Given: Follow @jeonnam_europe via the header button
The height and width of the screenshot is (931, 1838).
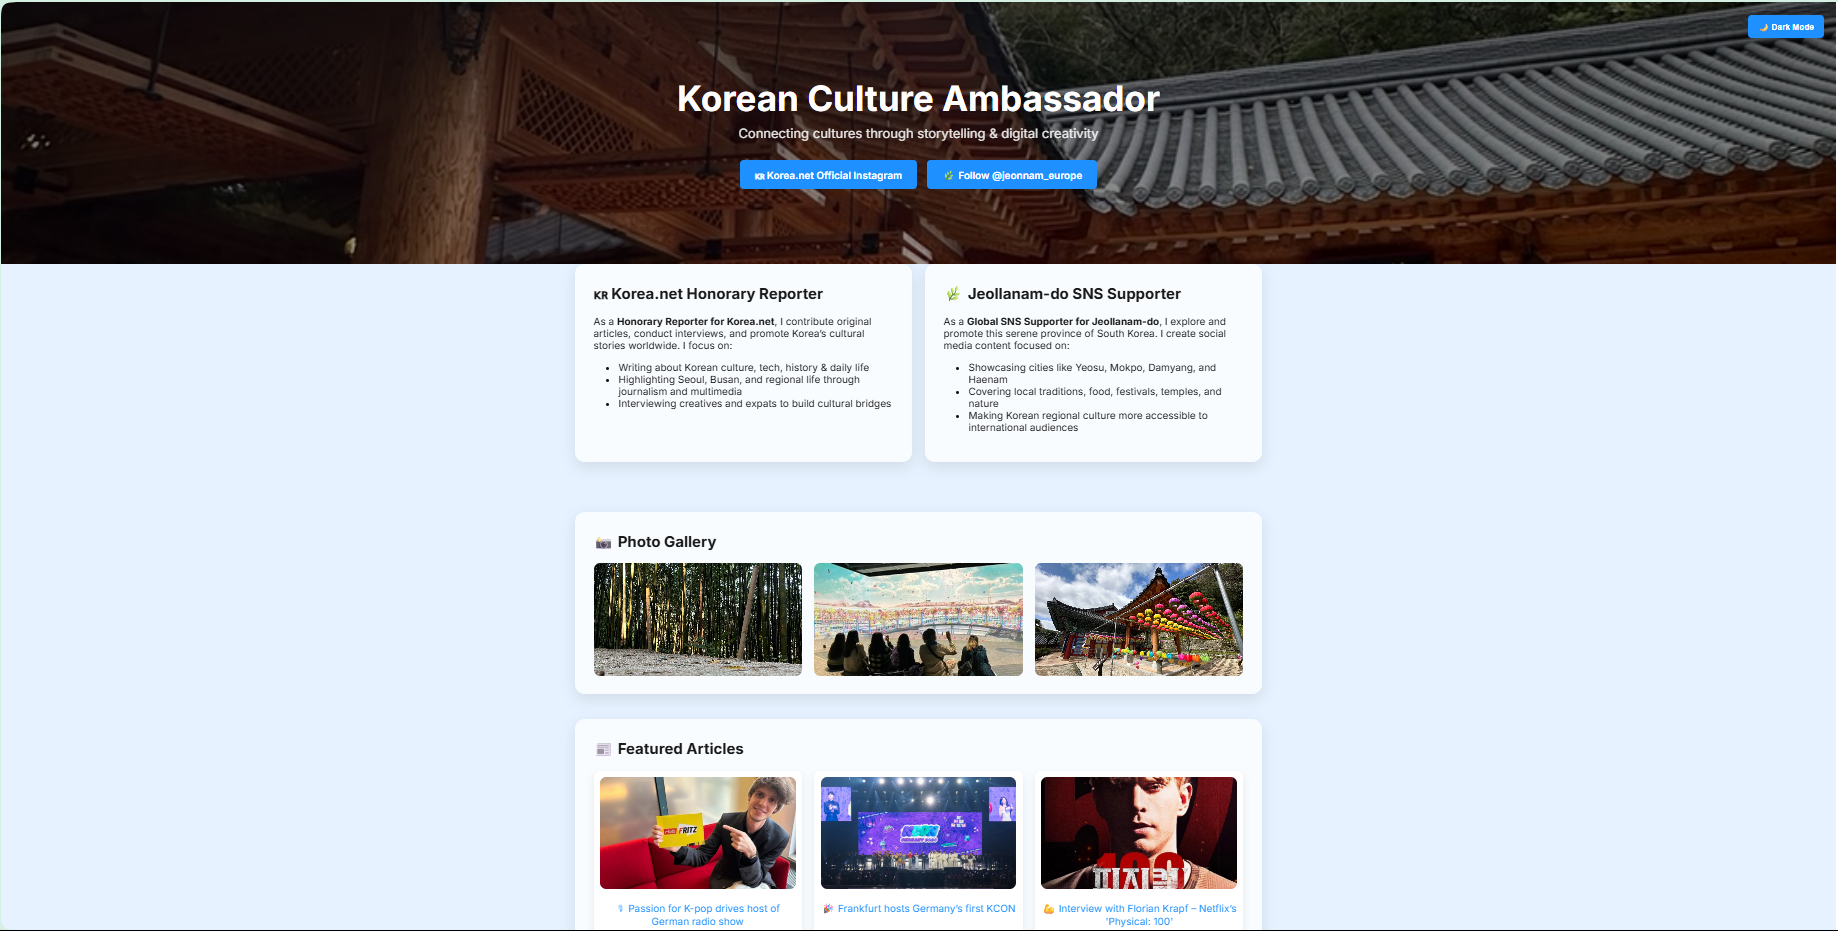Looking at the screenshot, I should pos(1011,174).
